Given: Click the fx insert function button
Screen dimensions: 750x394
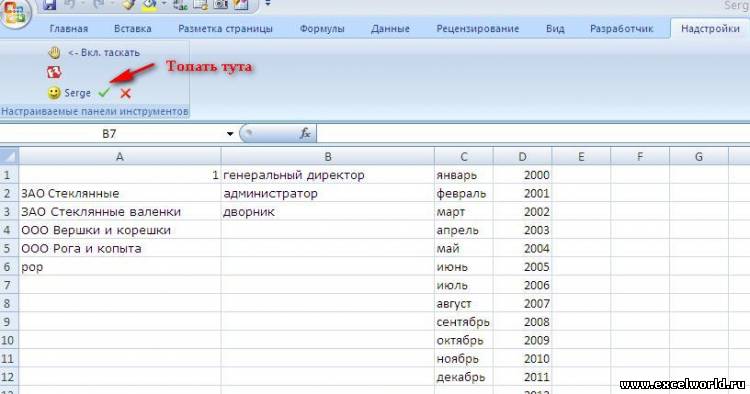Looking at the screenshot, I should tap(305, 134).
